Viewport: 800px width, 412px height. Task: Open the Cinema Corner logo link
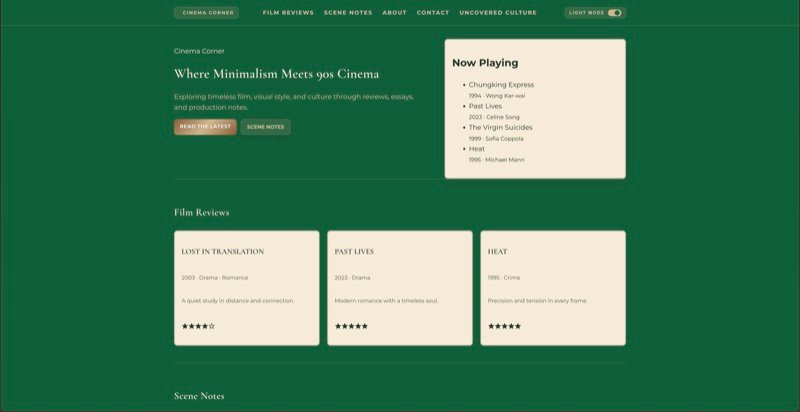(x=206, y=13)
